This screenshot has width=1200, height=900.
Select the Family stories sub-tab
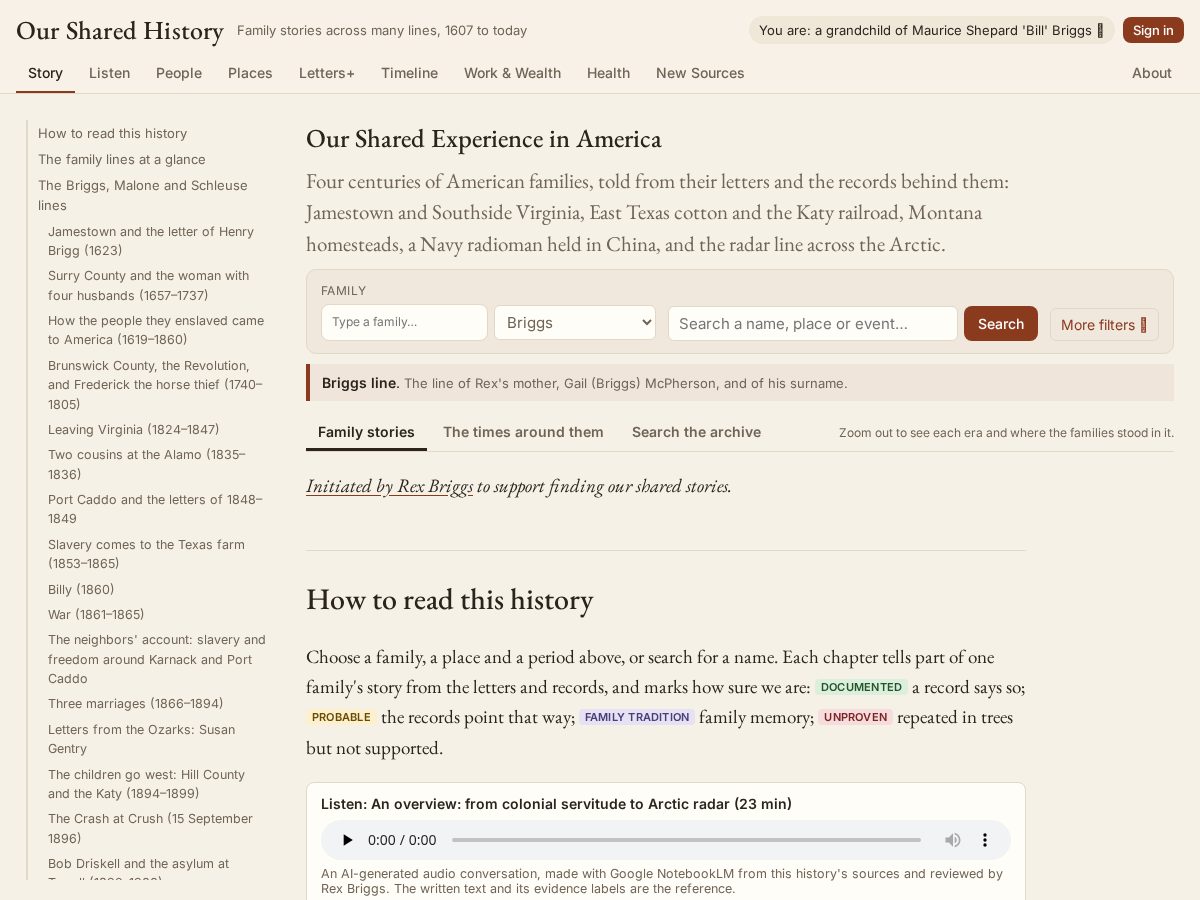(x=366, y=432)
